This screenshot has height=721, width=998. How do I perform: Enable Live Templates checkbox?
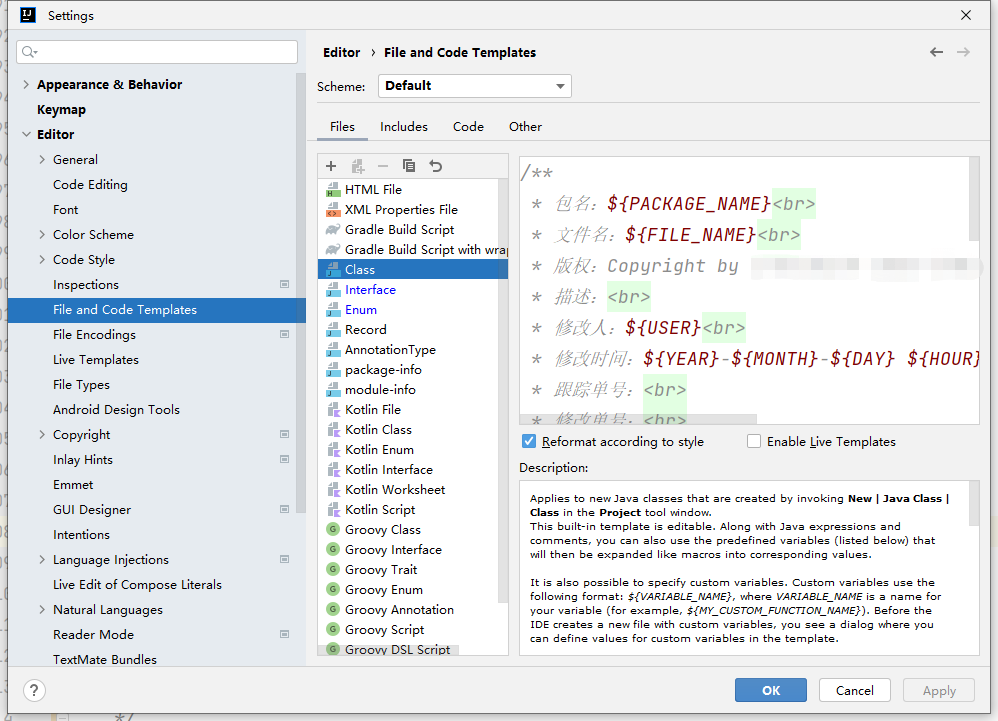754,441
